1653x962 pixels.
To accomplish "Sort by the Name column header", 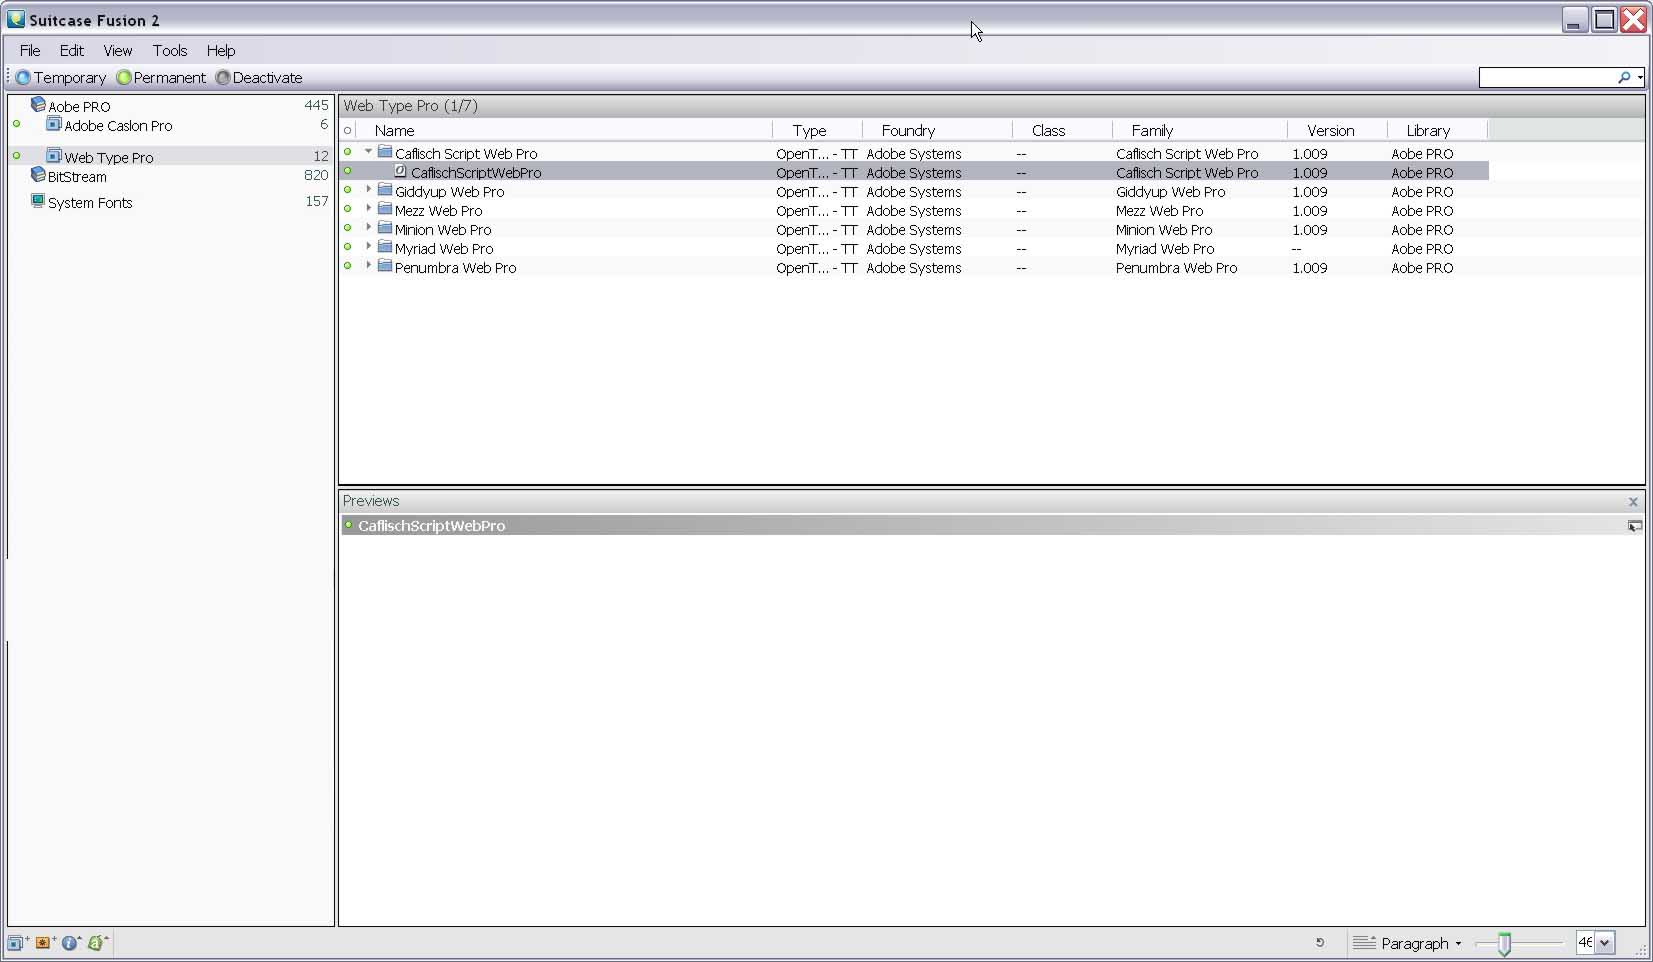I will click(x=564, y=130).
